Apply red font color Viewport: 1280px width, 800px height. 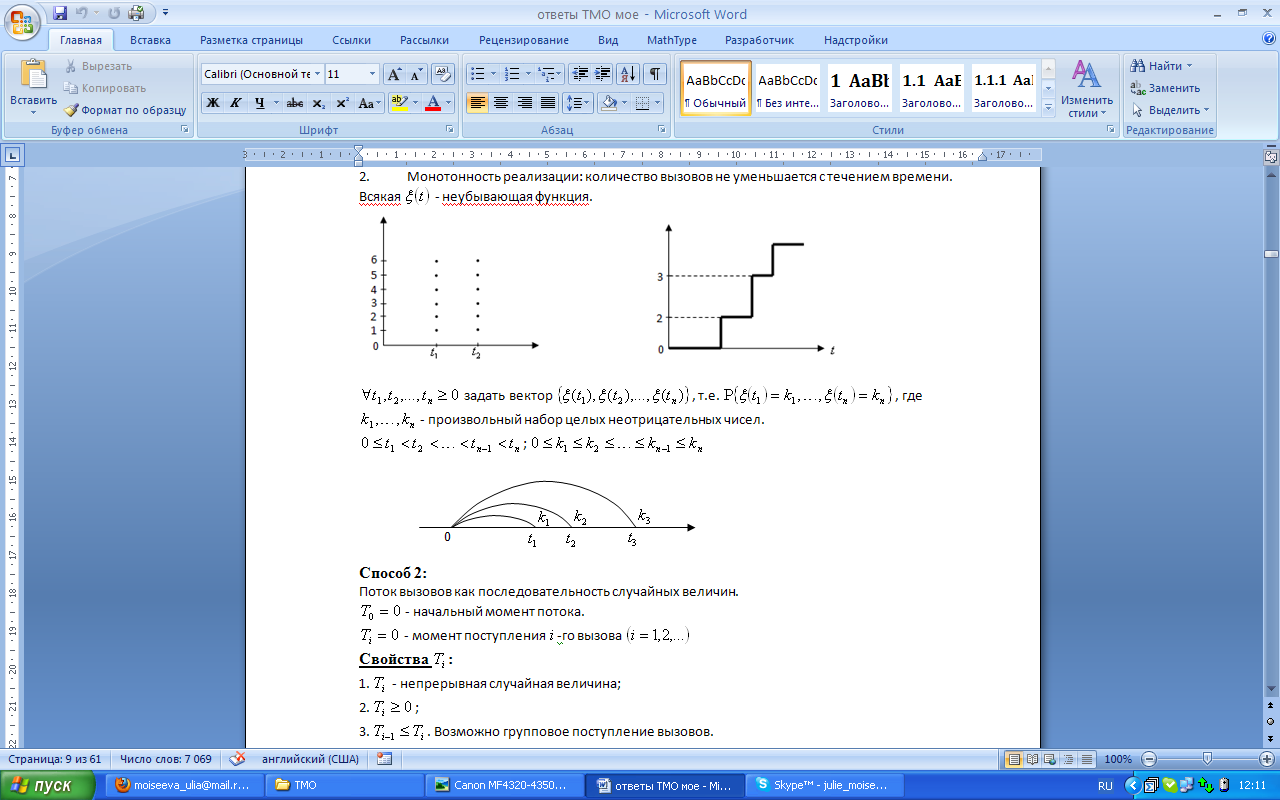(x=433, y=103)
